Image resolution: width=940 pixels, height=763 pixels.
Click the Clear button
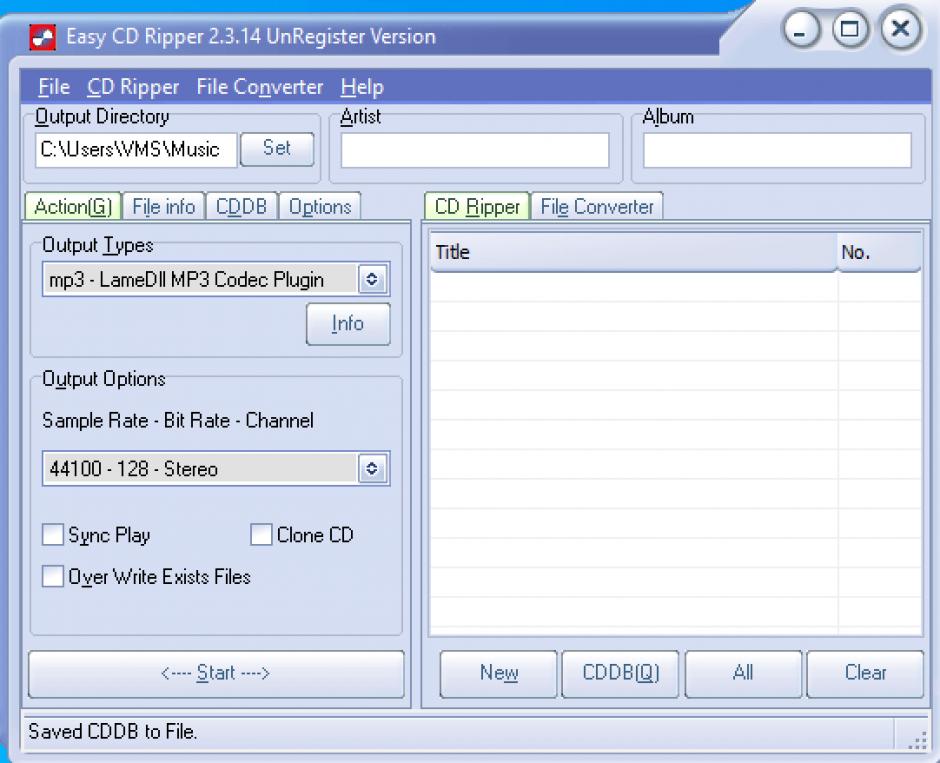point(865,674)
